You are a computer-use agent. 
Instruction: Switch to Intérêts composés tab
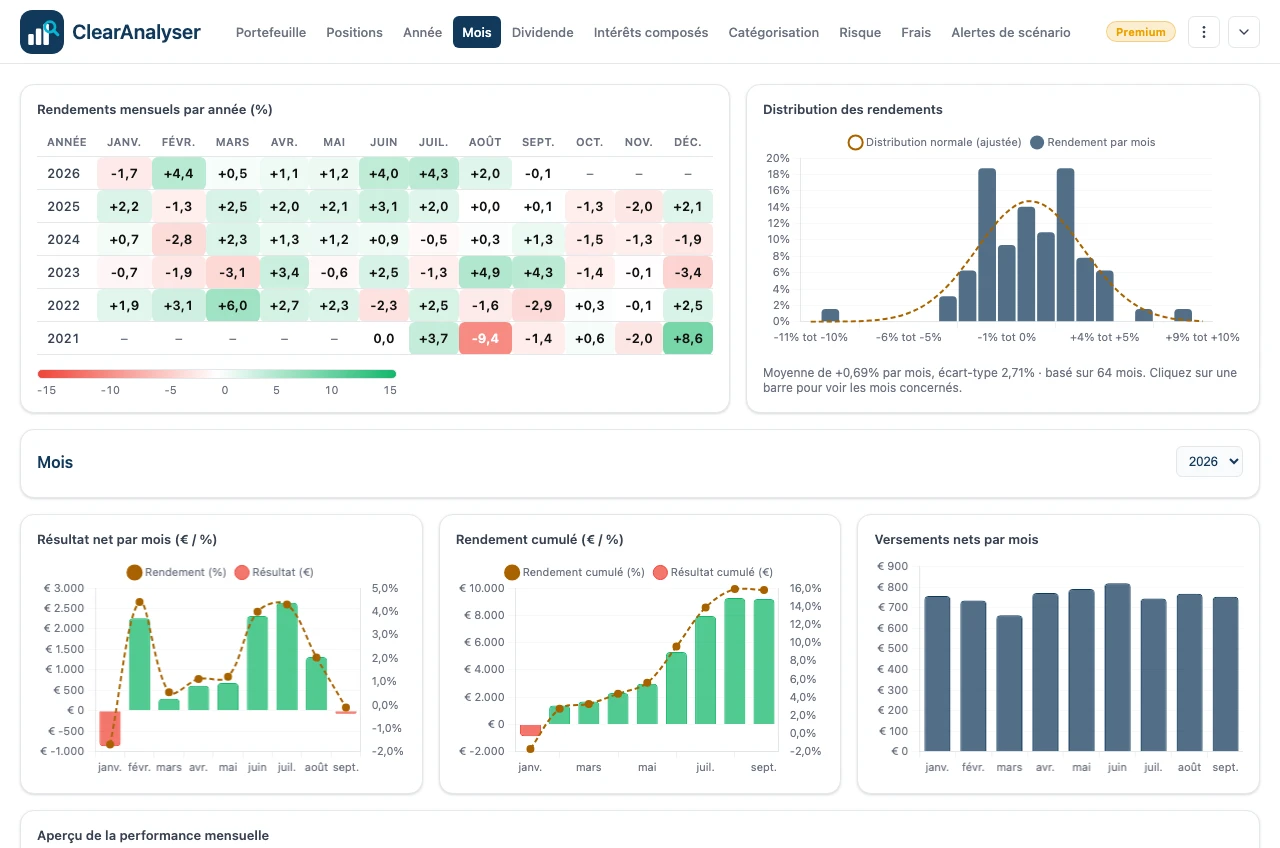(x=651, y=32)
